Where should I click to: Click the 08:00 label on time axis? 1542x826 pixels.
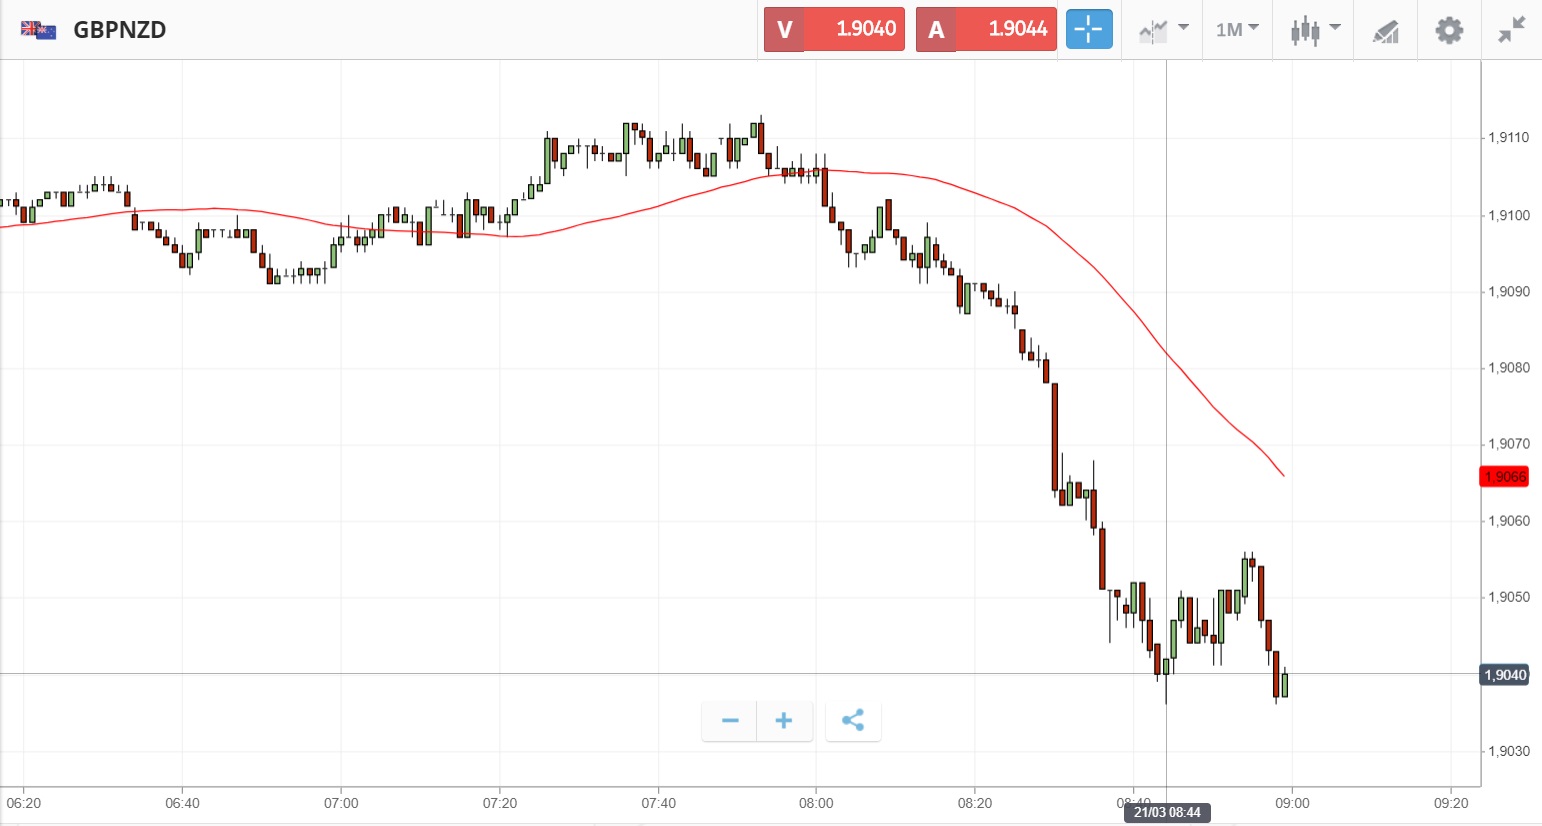click(816, 803)
